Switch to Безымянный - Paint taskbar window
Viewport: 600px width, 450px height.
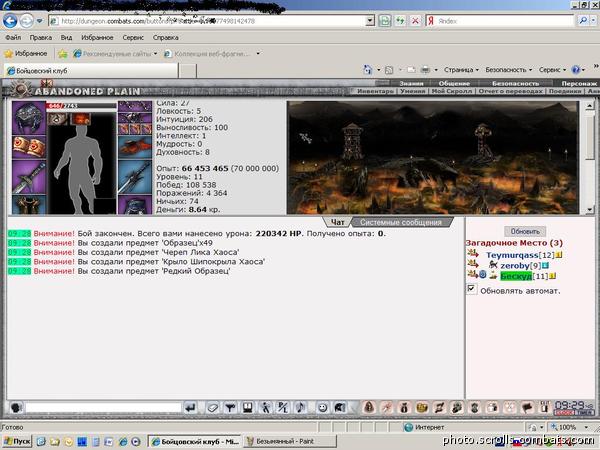[290, 441]
